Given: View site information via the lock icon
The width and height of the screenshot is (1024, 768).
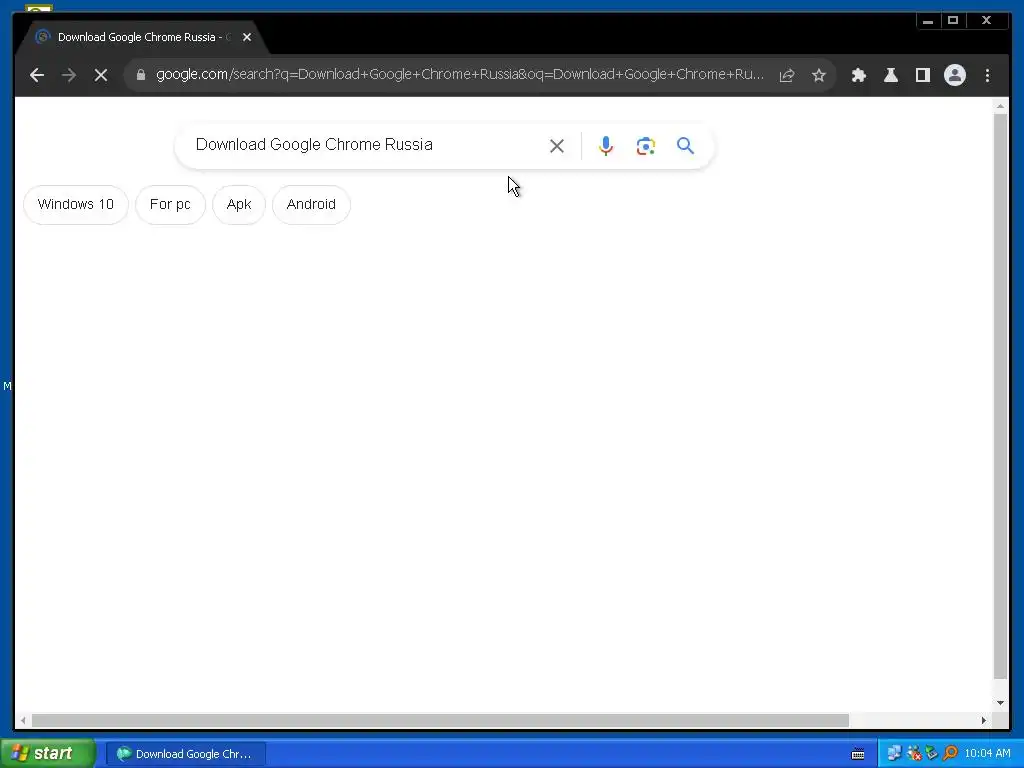Looking at the screenshot, I should (x=140, y=75).
